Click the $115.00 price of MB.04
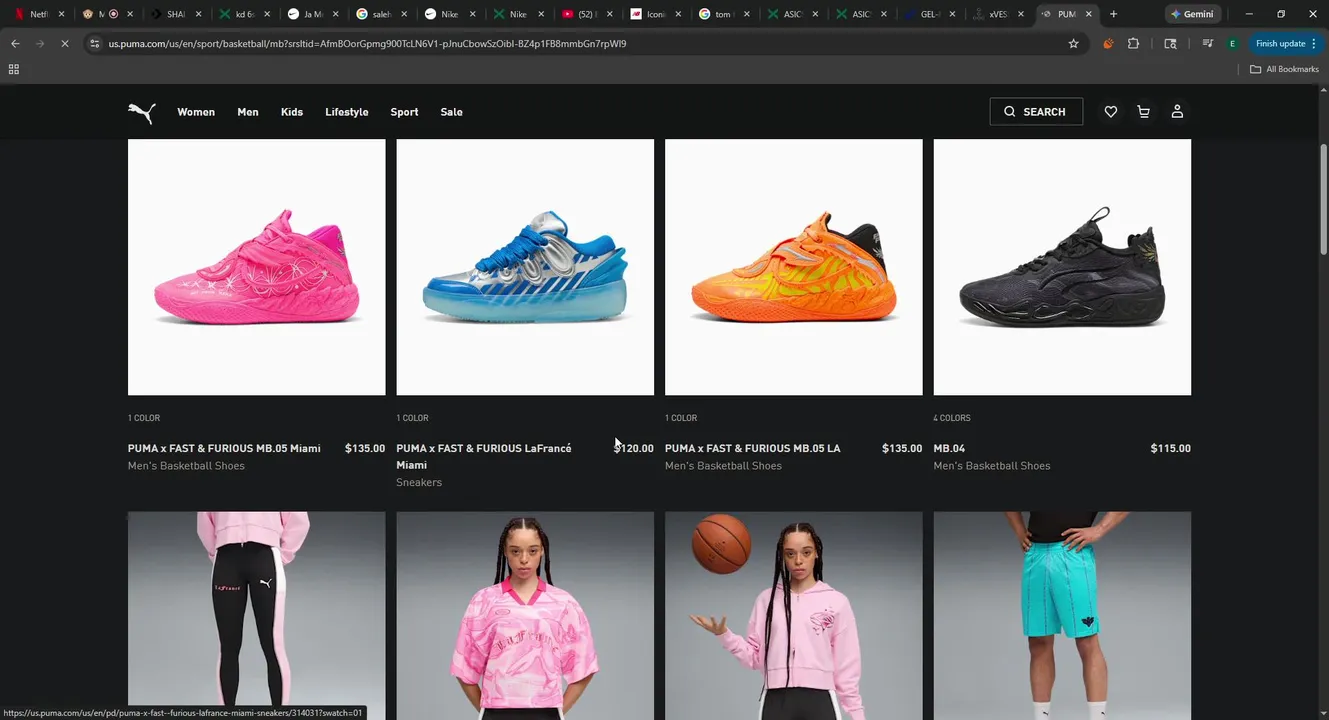This screenshot has height=720, width=1329. 1171,448
